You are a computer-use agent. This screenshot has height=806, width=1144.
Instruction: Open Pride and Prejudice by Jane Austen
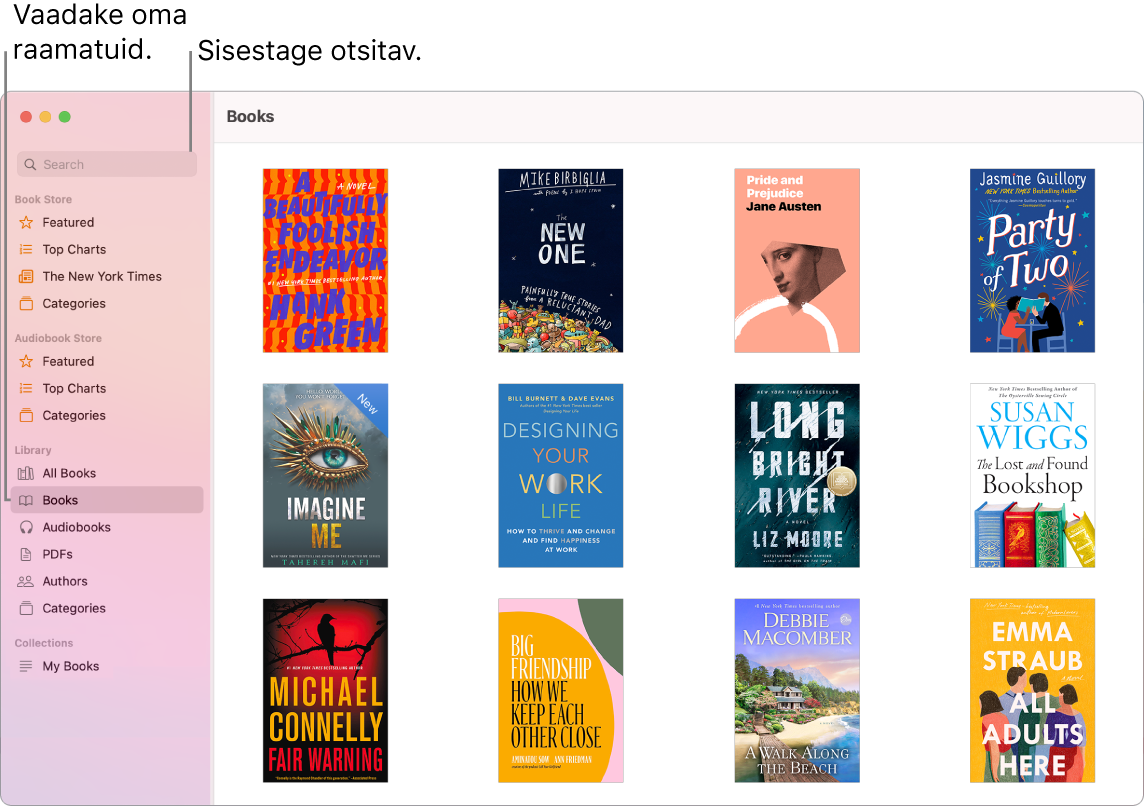(796, 260)
